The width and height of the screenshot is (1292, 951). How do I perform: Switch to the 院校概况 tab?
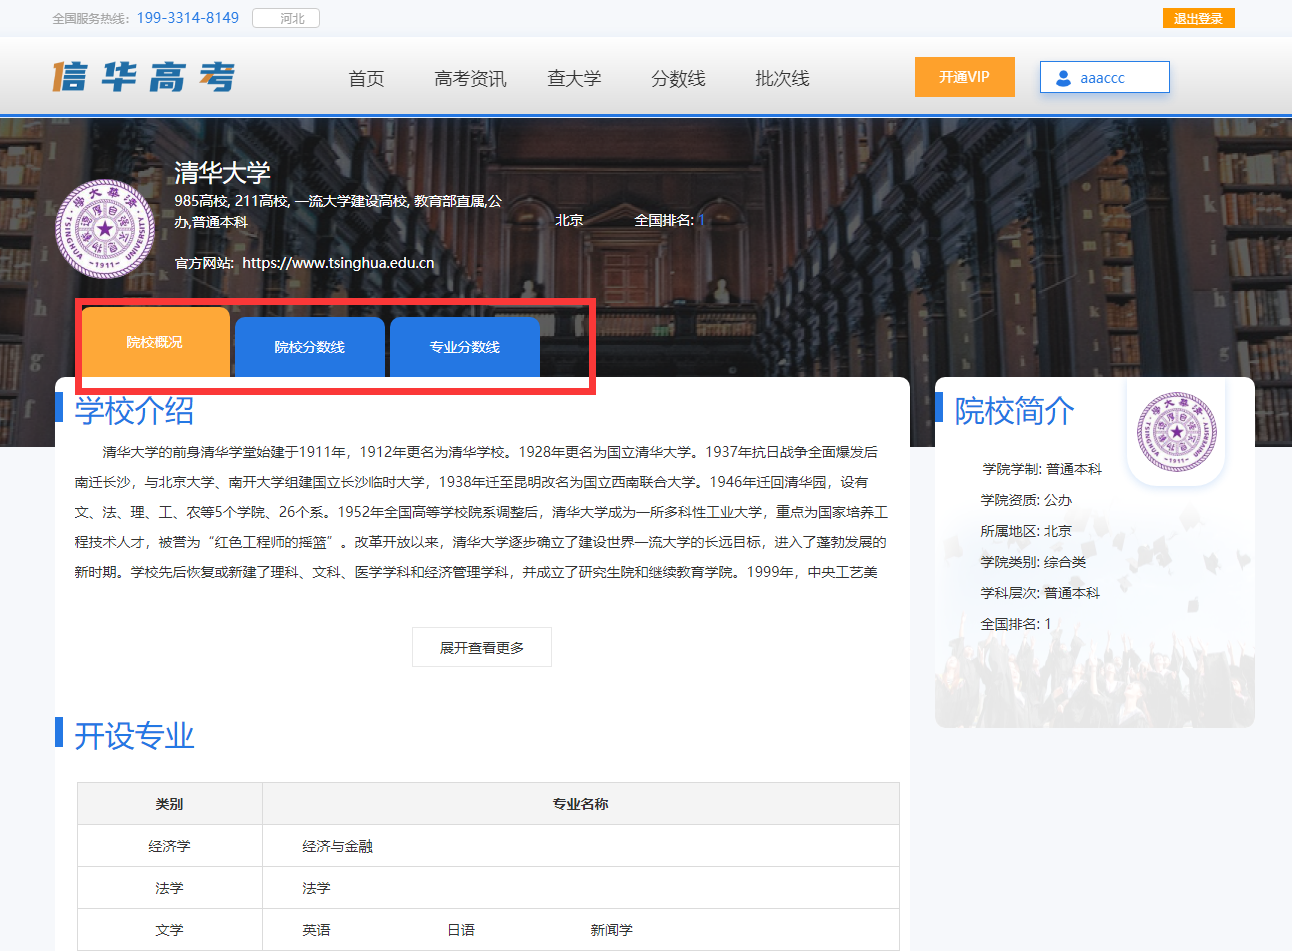155,342
